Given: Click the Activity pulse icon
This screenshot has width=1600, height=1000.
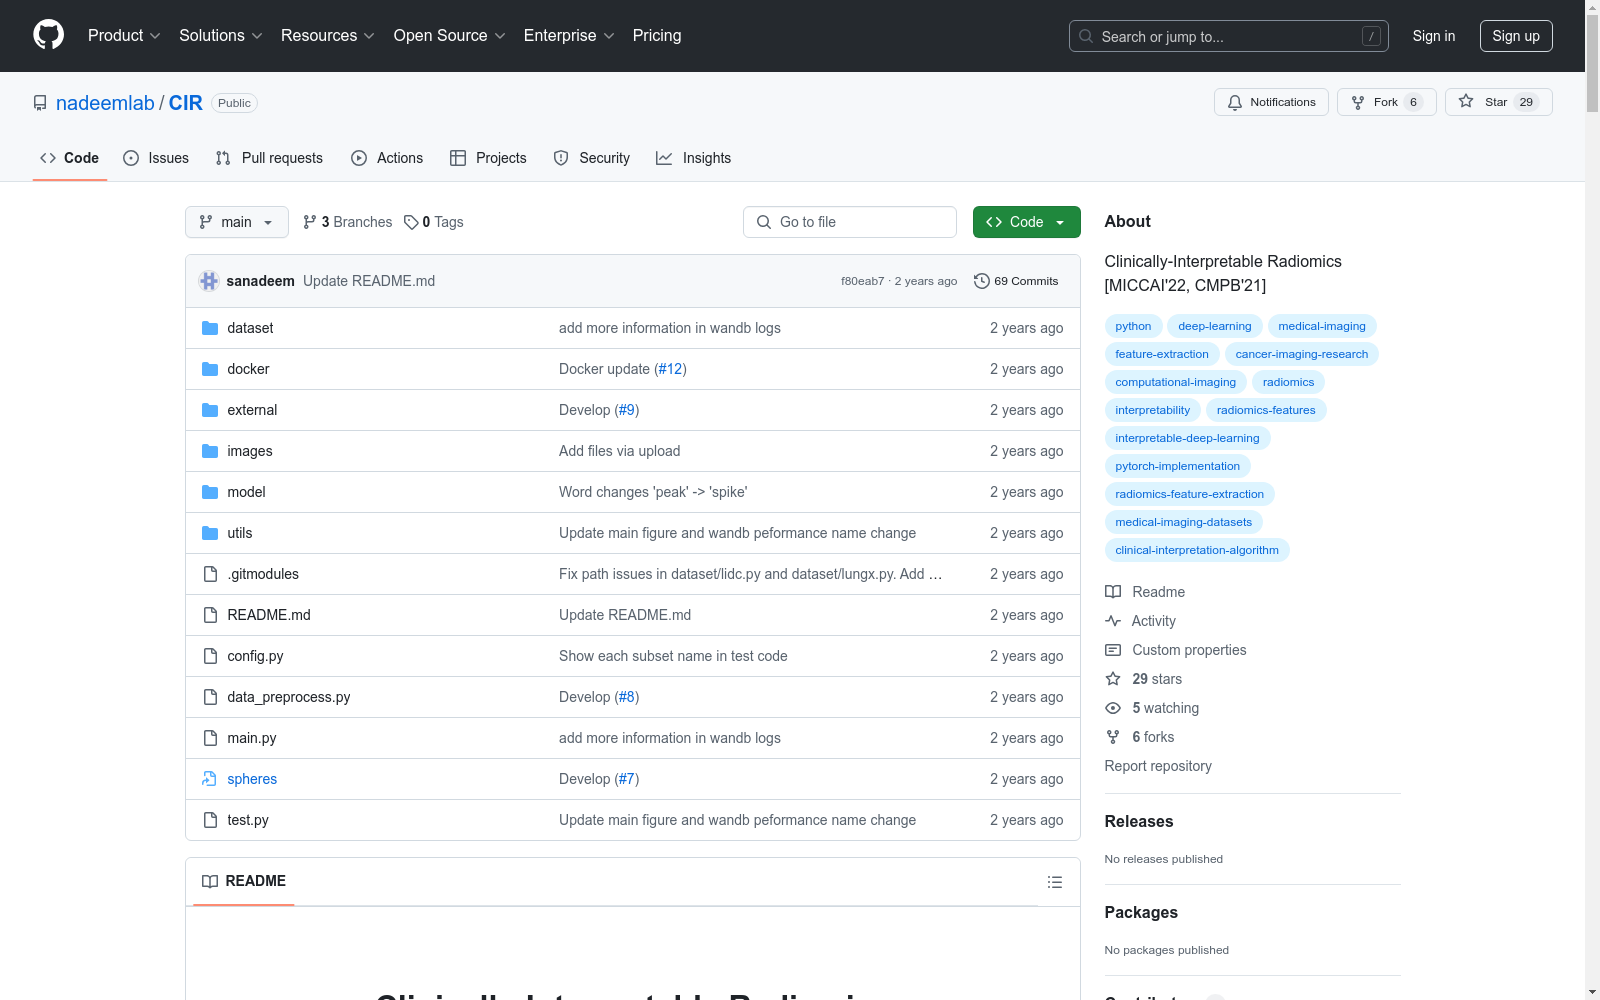Looking at the screenshot, I should point(1113,621).
